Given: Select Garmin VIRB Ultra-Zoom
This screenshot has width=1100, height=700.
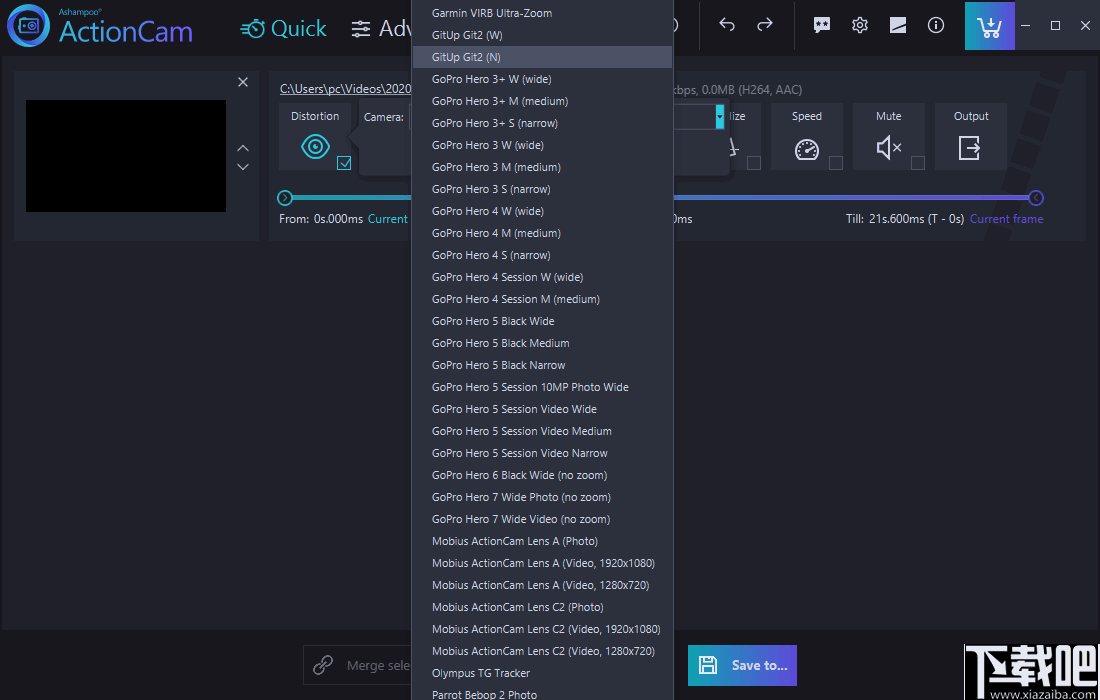Looking at the screenshot, I should (x=542, y=13).
